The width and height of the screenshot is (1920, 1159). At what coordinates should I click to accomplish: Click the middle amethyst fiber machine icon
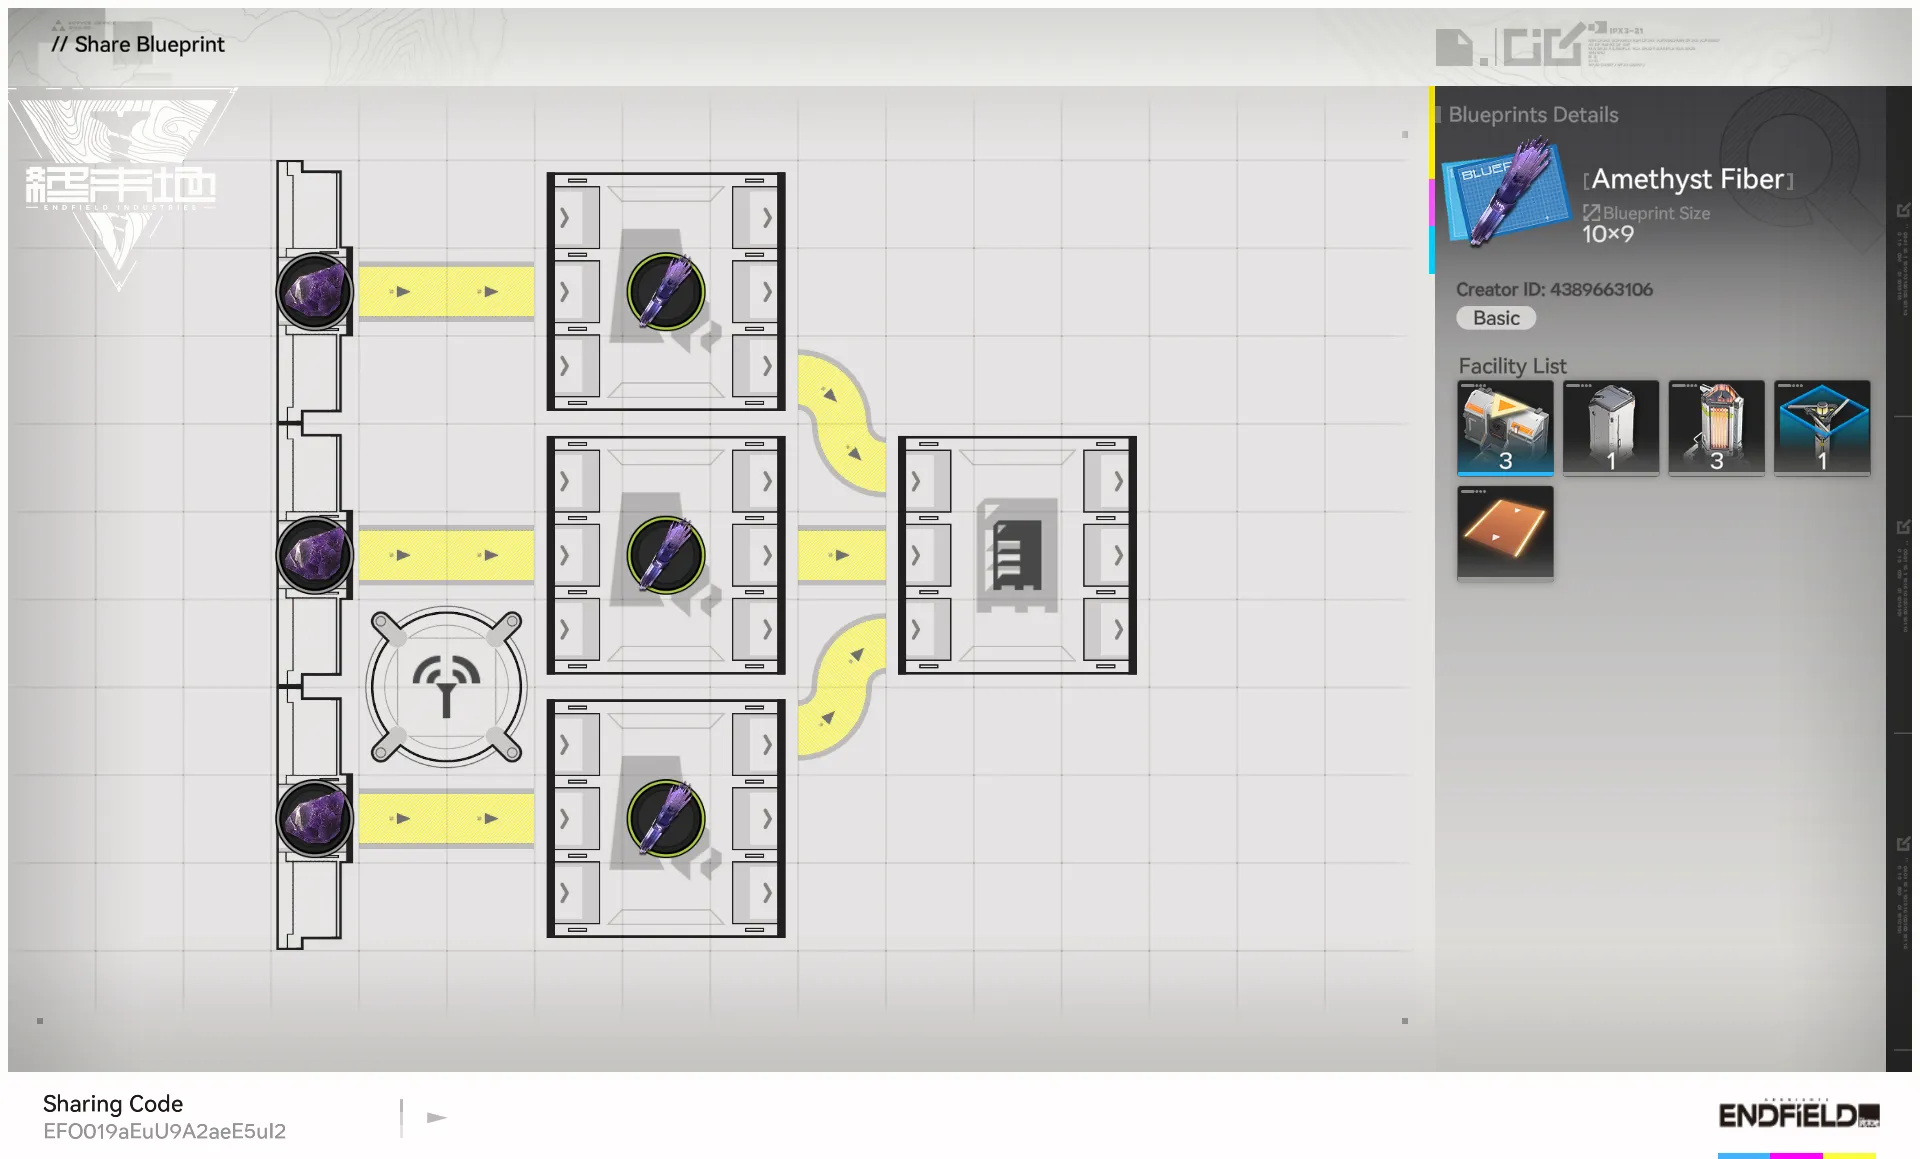click(x=666, y=555)
